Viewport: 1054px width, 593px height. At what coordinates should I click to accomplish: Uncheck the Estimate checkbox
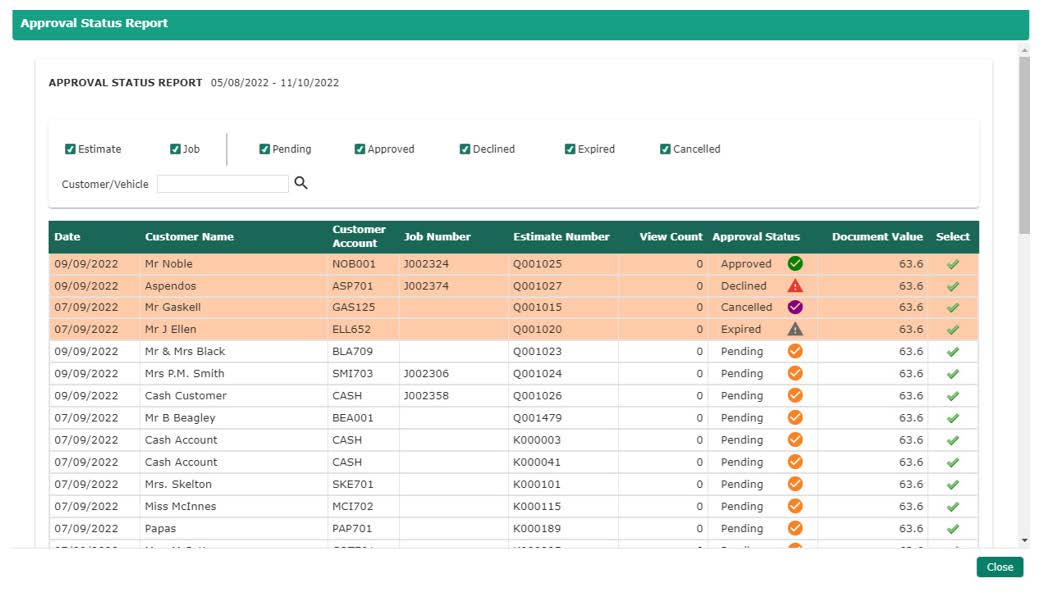70,149
